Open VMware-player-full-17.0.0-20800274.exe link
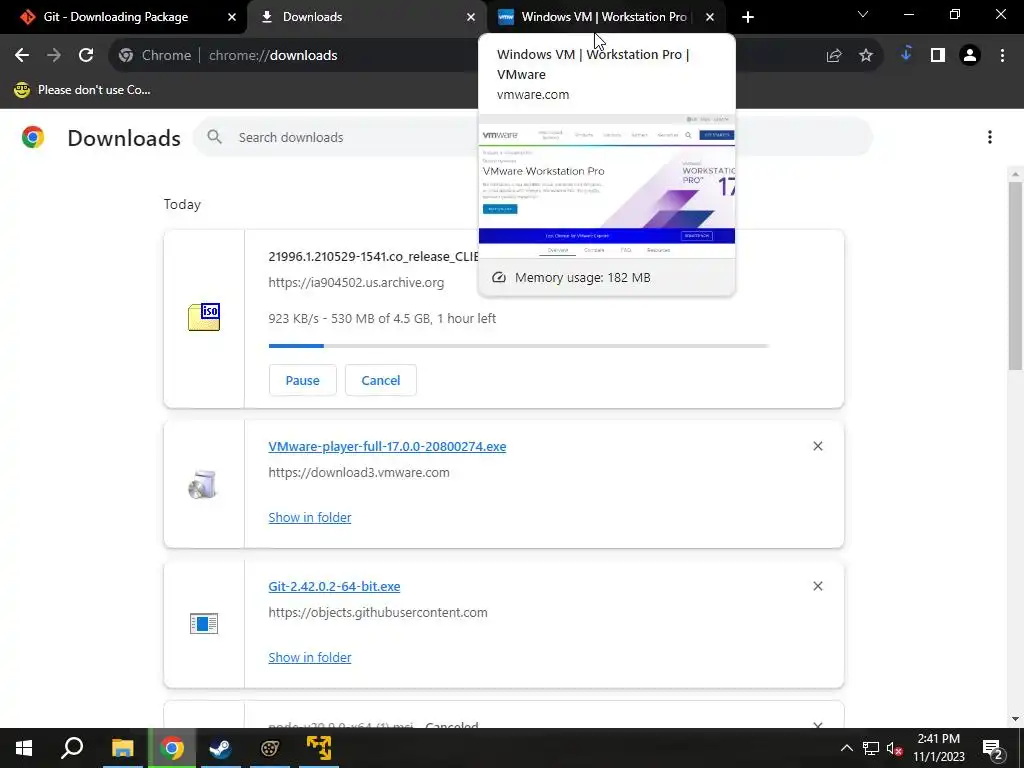This screenshot has height=768, width=1024. point(387,447)
